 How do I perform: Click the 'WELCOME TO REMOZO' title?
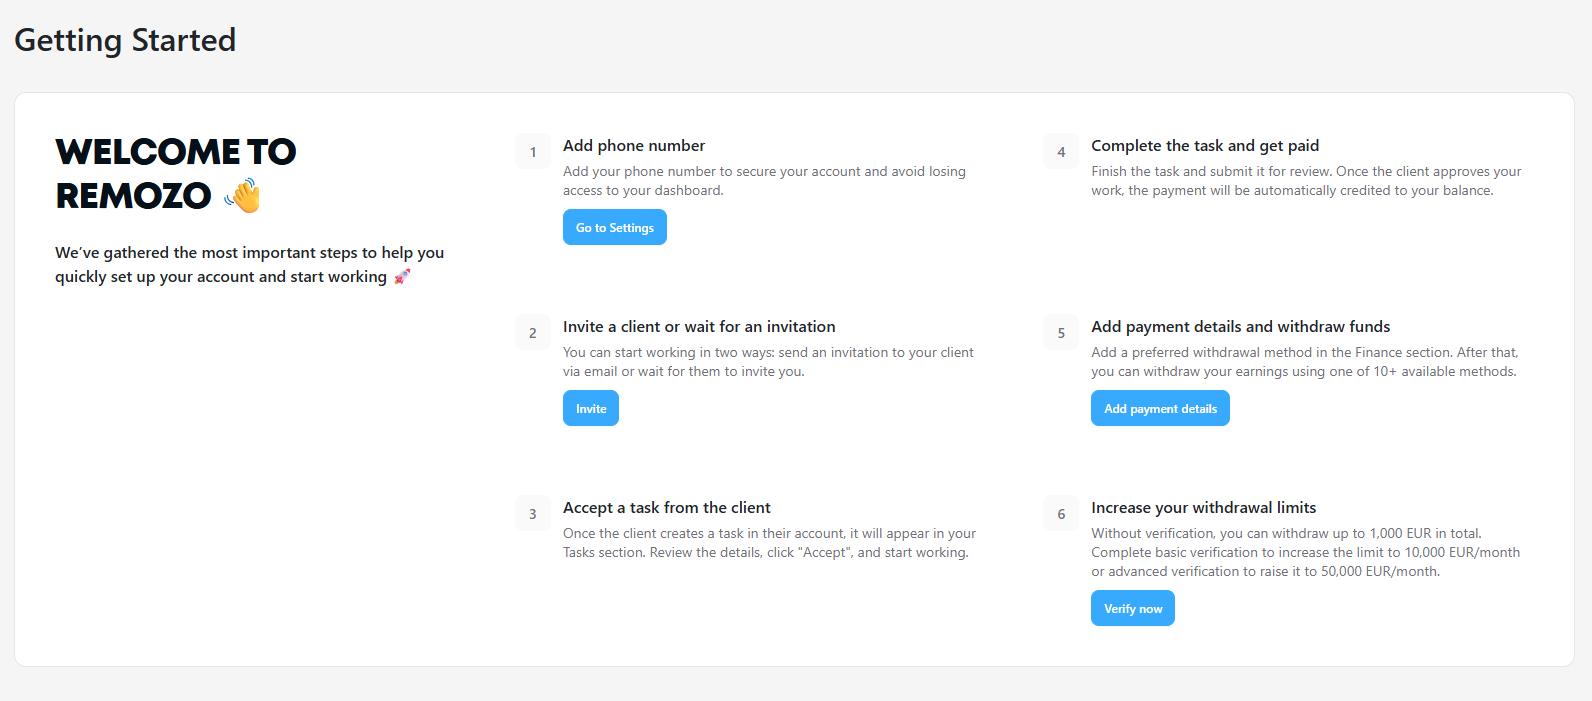176,173
